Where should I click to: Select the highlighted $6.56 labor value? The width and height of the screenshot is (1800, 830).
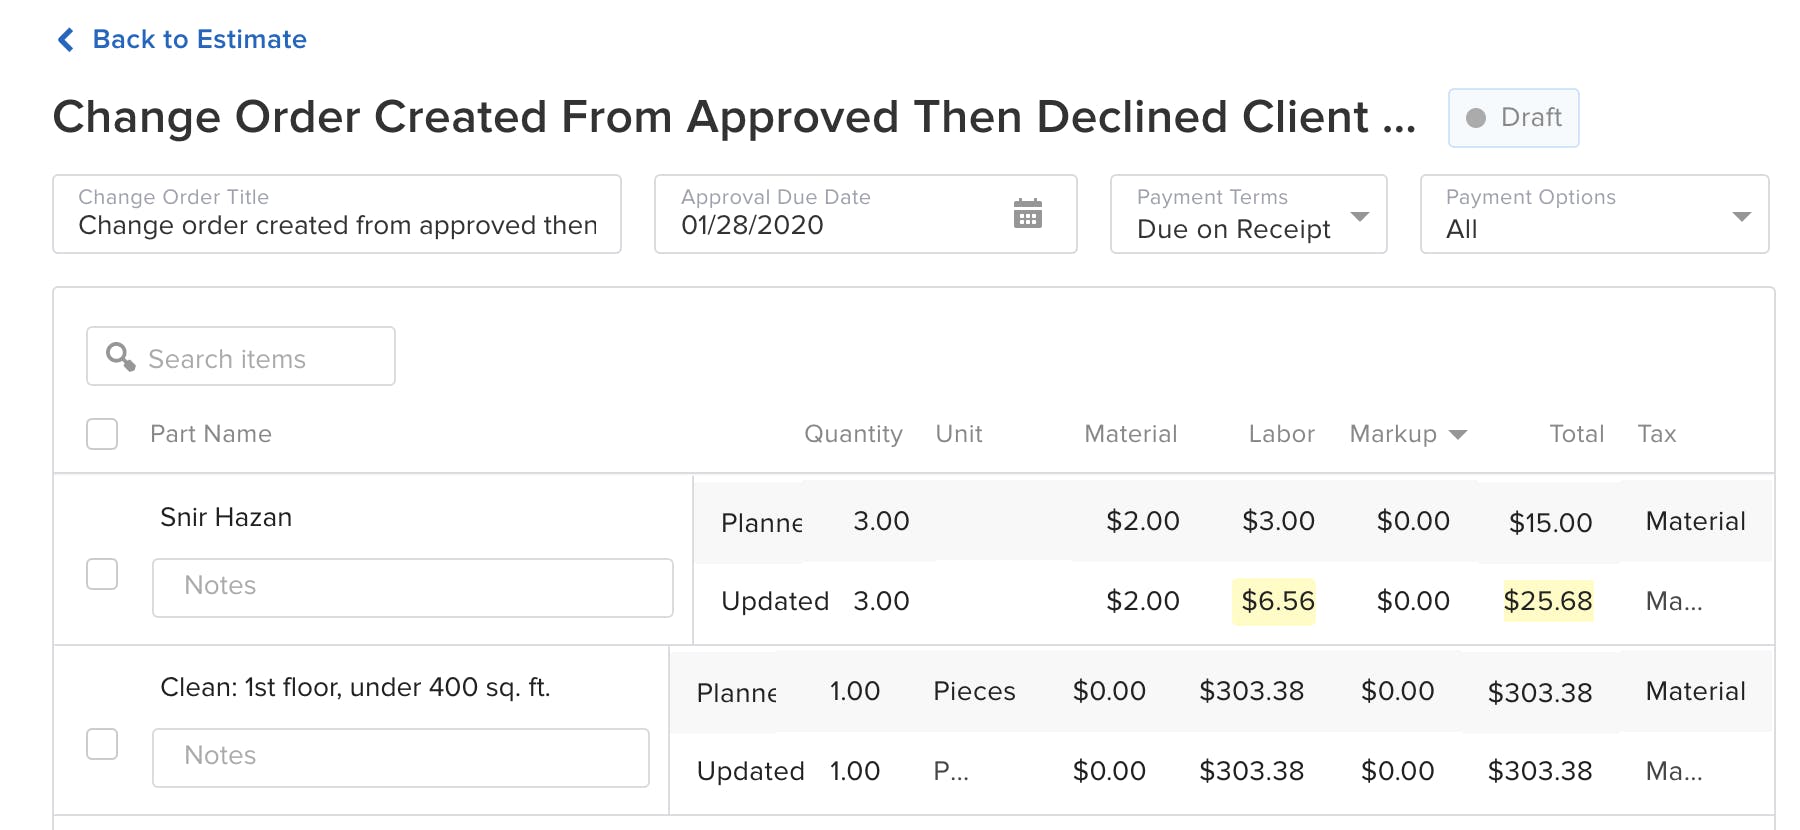pos(1276,601)
